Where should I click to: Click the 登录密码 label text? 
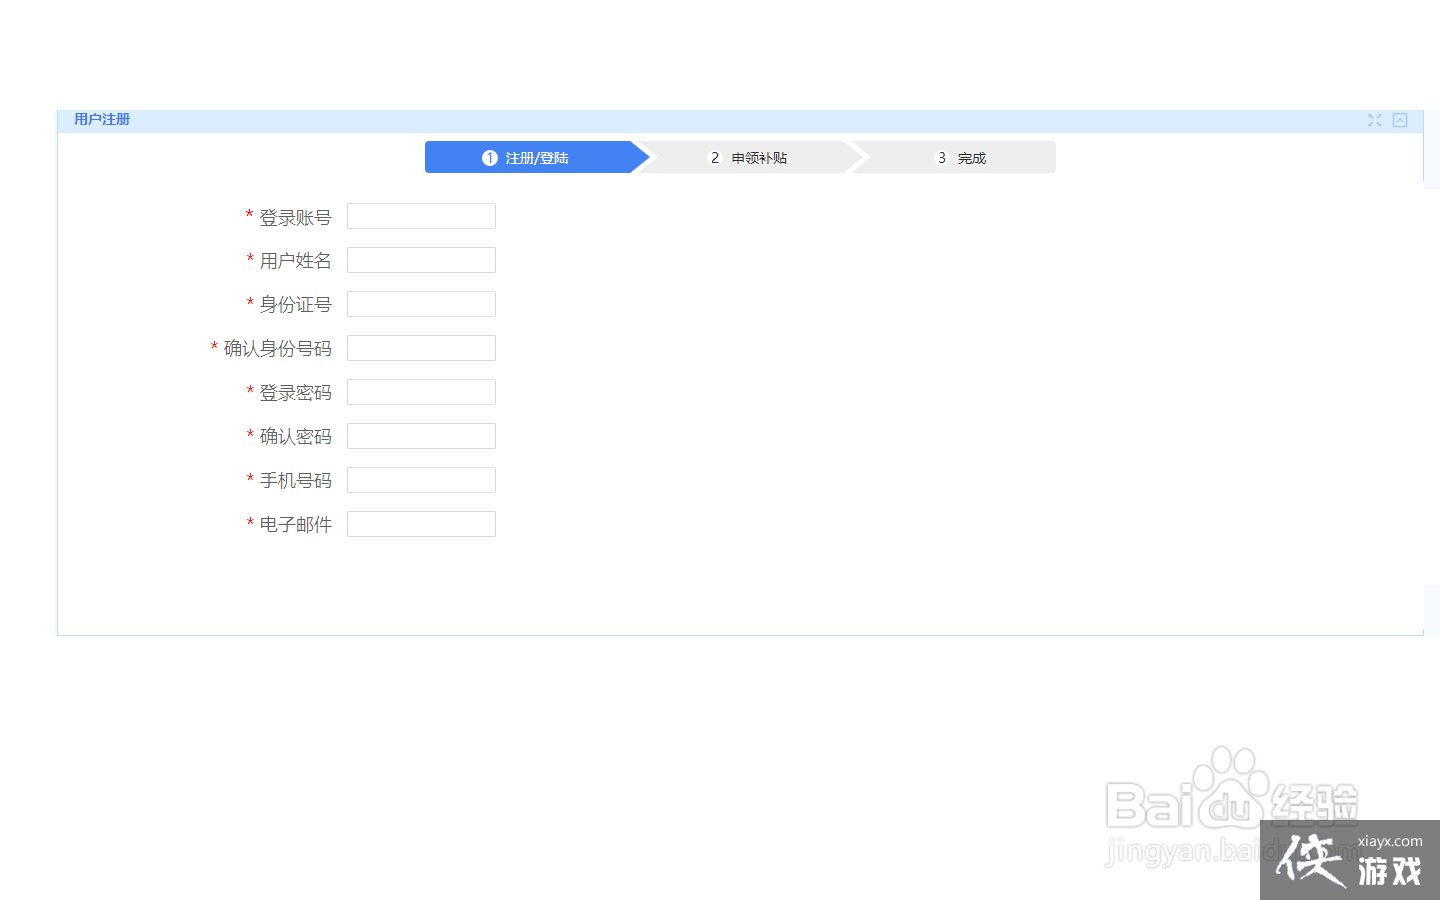tap(295, 393)
